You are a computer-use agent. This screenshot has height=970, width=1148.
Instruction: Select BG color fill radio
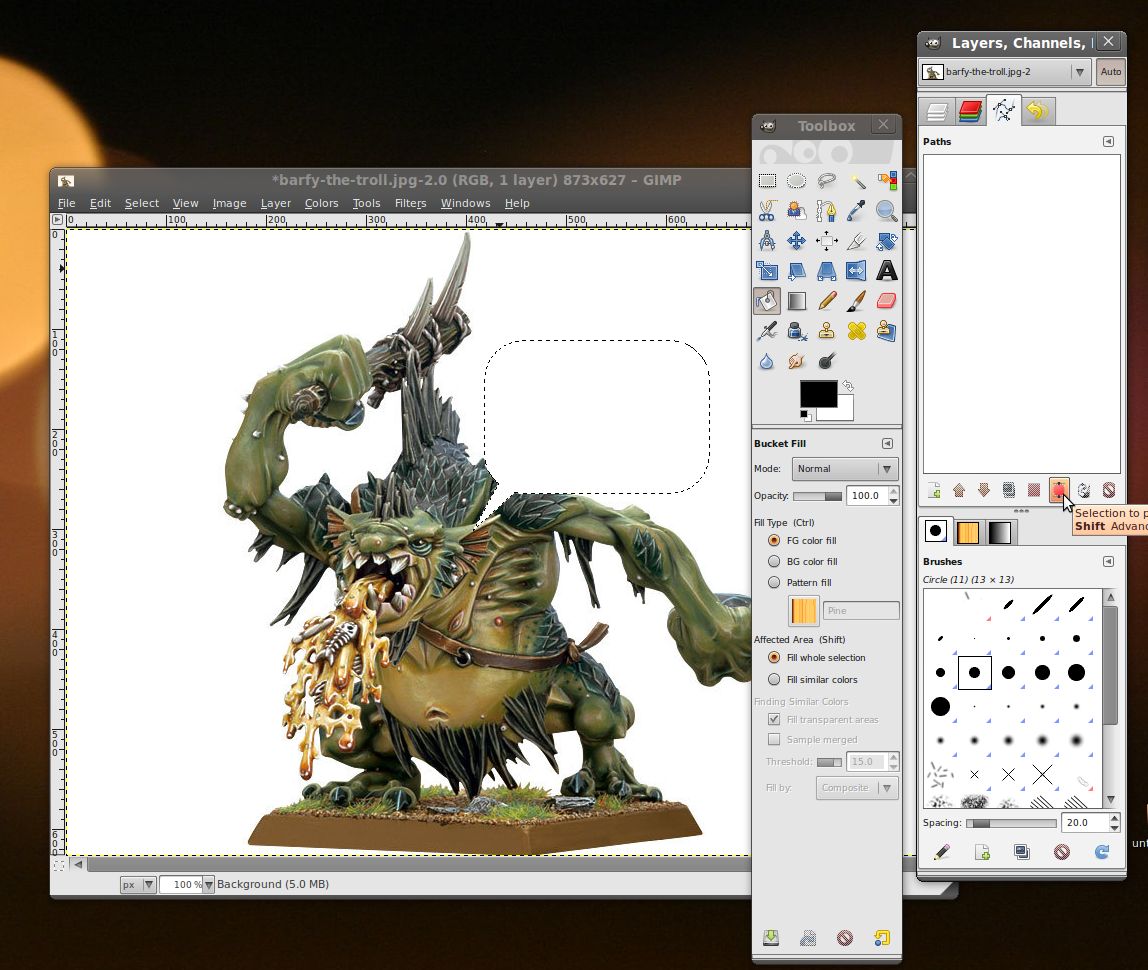coord(774,562)
